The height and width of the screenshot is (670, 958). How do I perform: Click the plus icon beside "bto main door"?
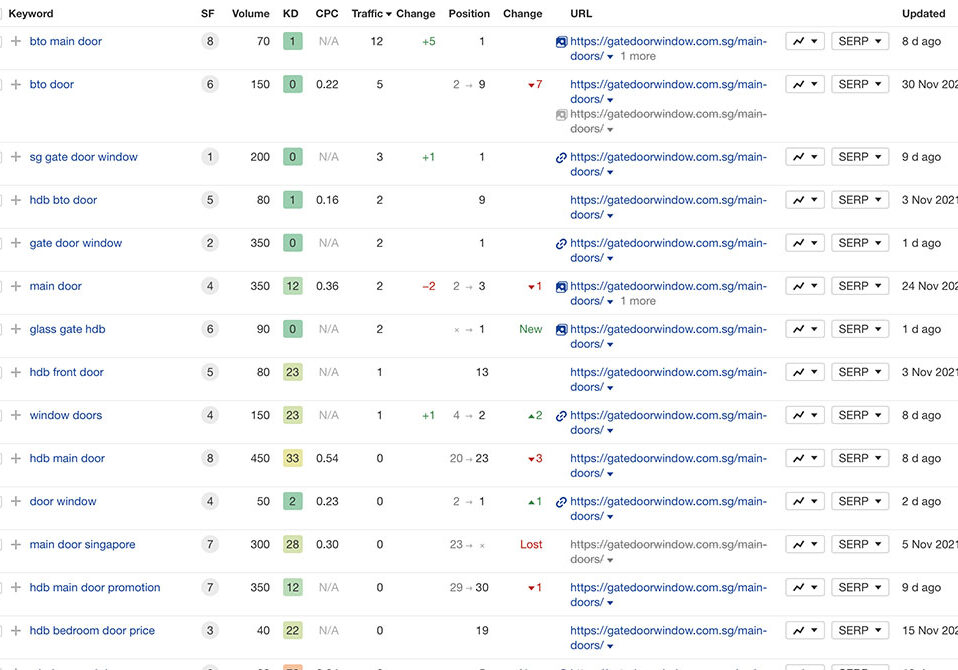16,42
